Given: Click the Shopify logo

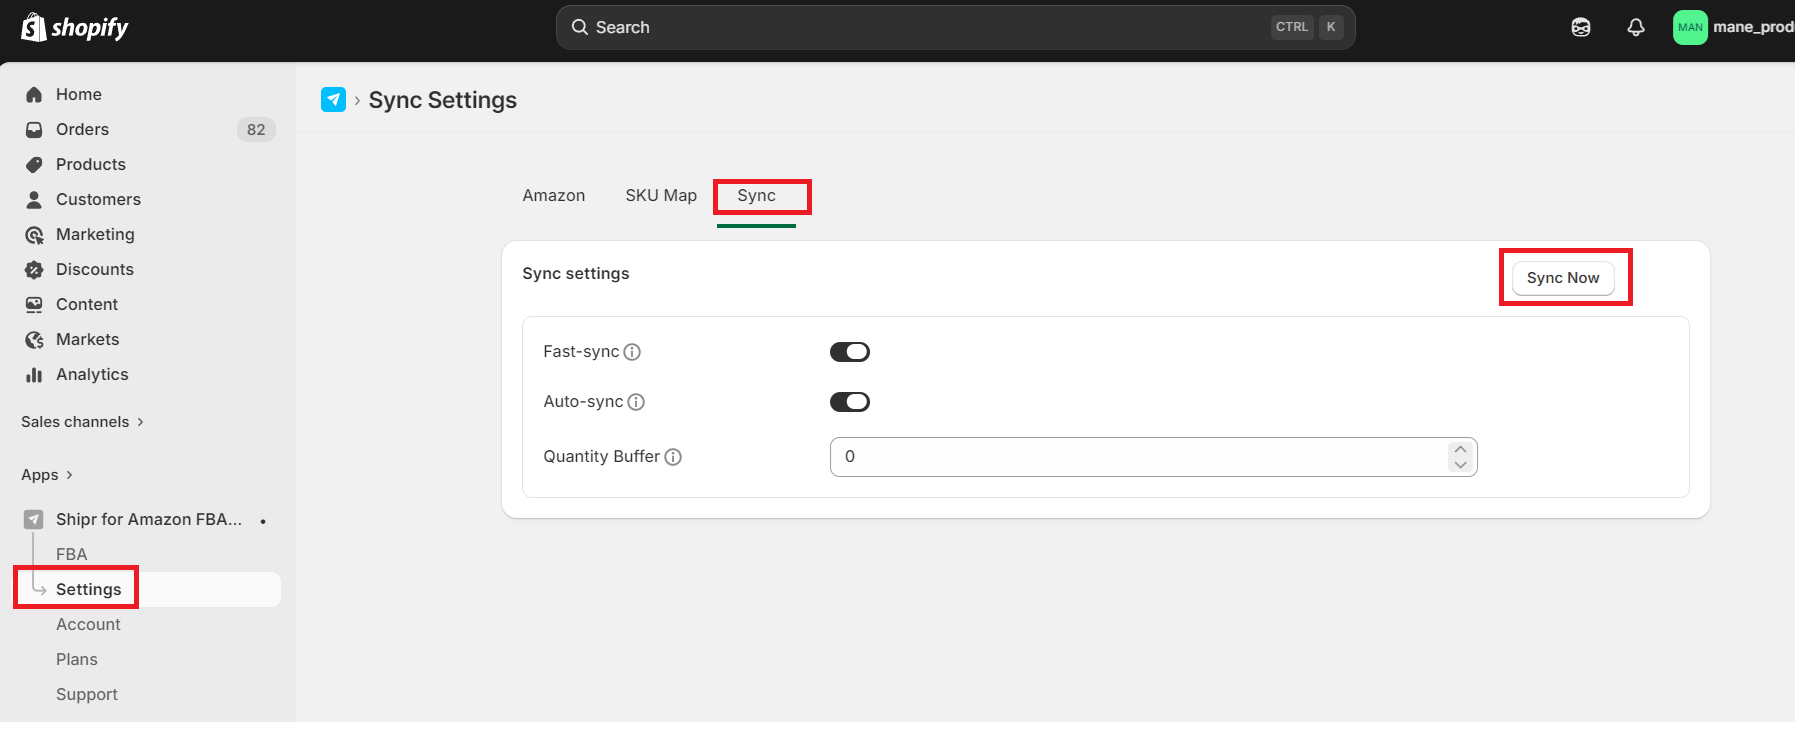Looking at the screenshot, I should point(75,27).
